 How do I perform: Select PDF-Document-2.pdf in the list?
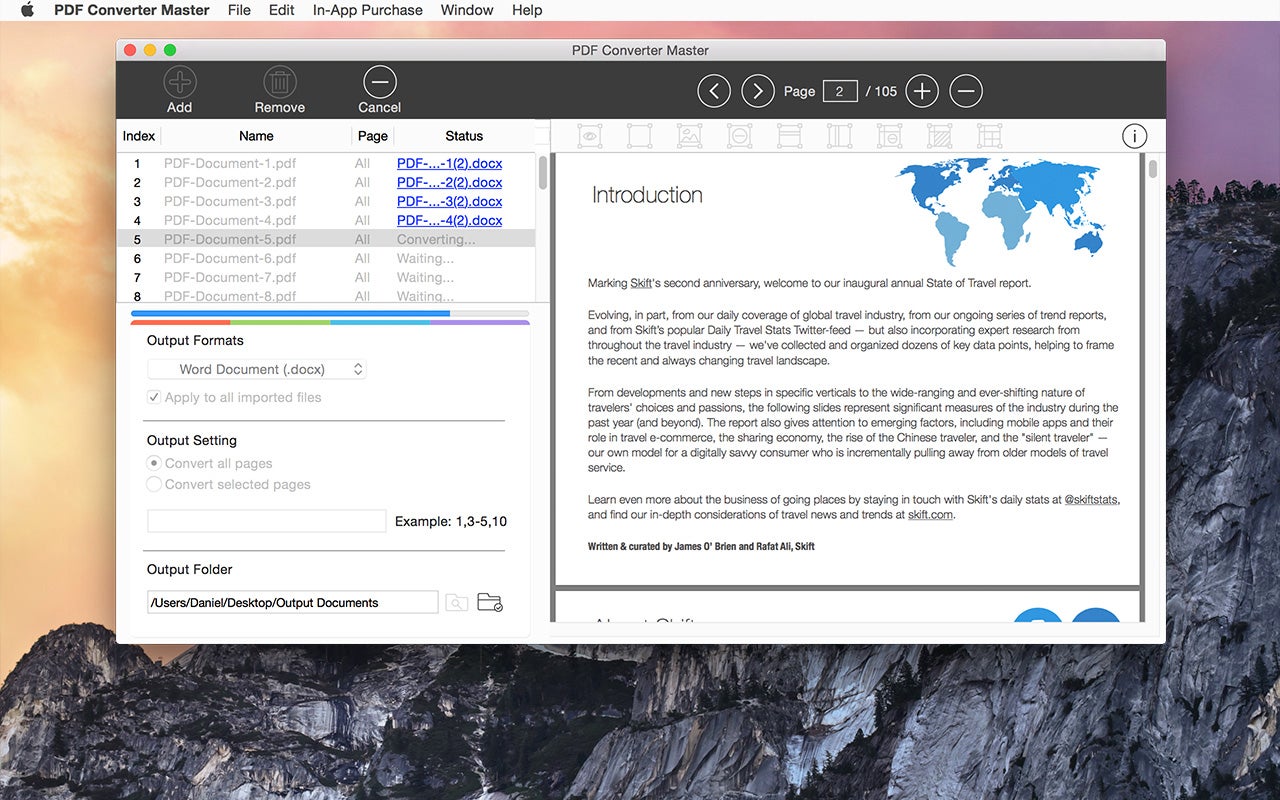(x=230, y=182)
